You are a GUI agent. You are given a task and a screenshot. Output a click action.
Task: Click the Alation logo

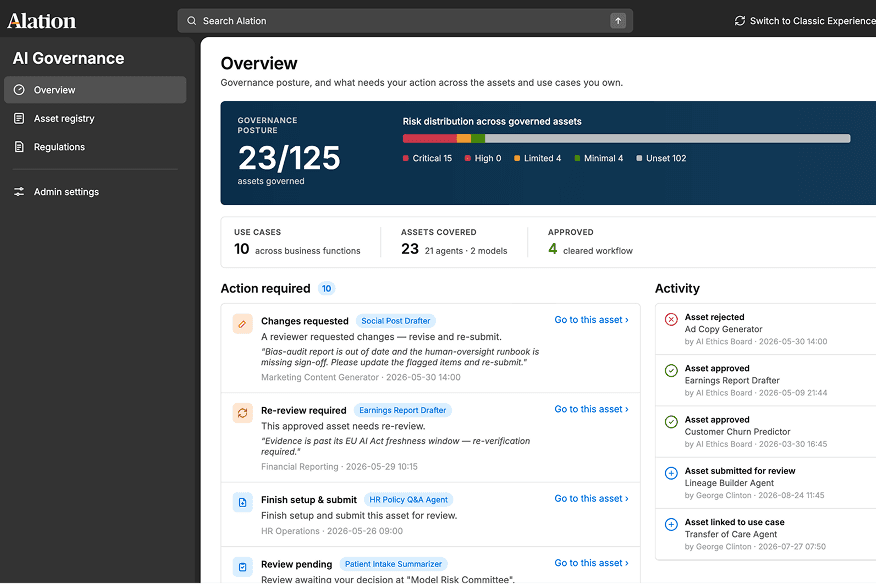41,21
